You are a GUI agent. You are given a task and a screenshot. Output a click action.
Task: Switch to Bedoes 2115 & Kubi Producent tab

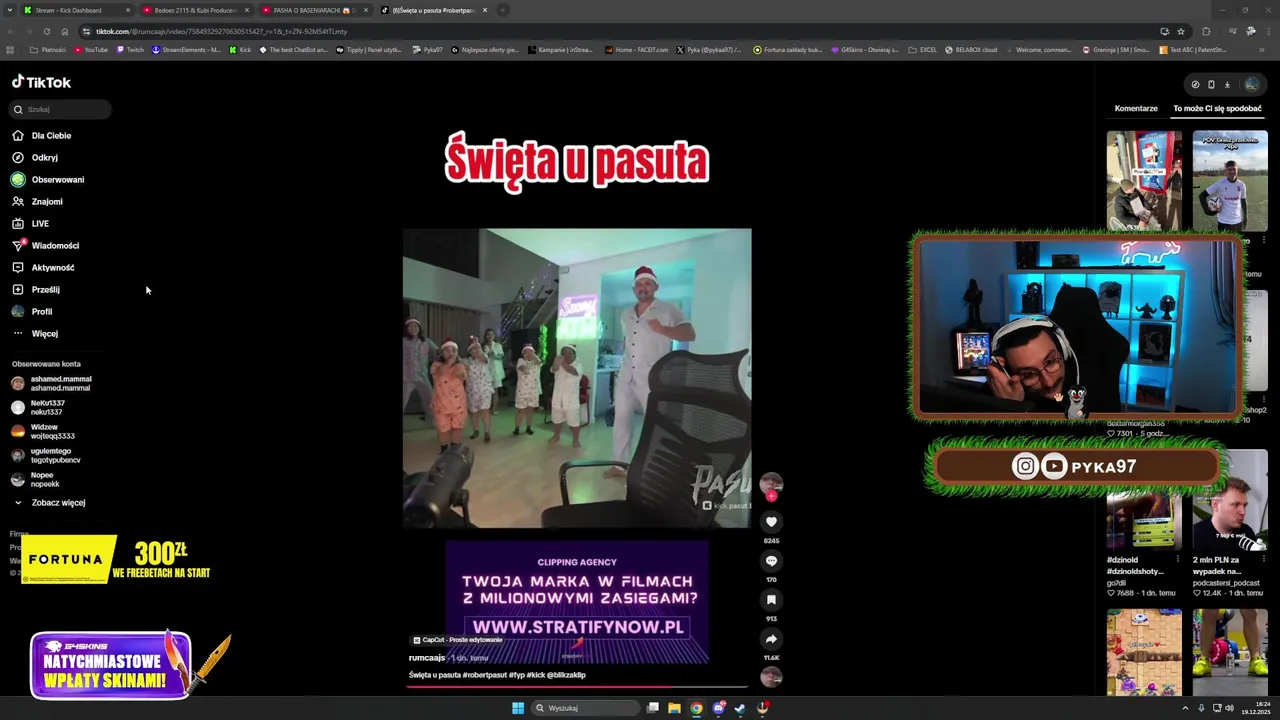[196, 10]
